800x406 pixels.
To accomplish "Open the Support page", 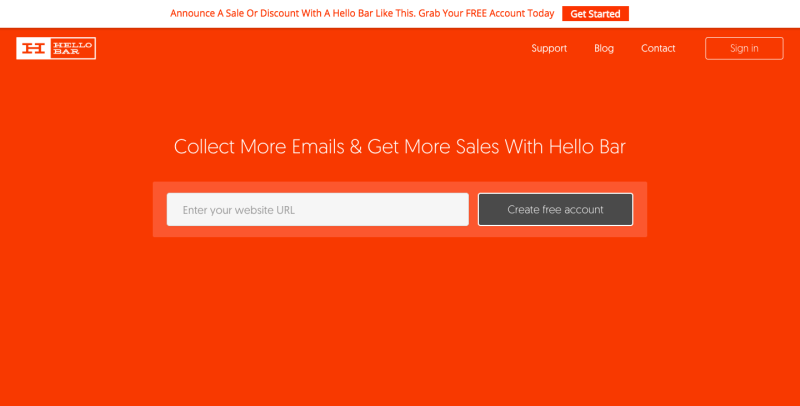I will 549,48.
